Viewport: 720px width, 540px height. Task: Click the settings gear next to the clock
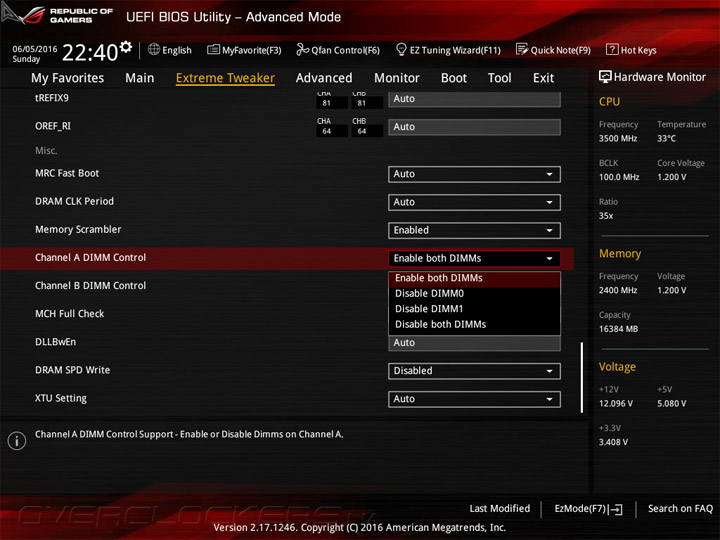[126, 46]
